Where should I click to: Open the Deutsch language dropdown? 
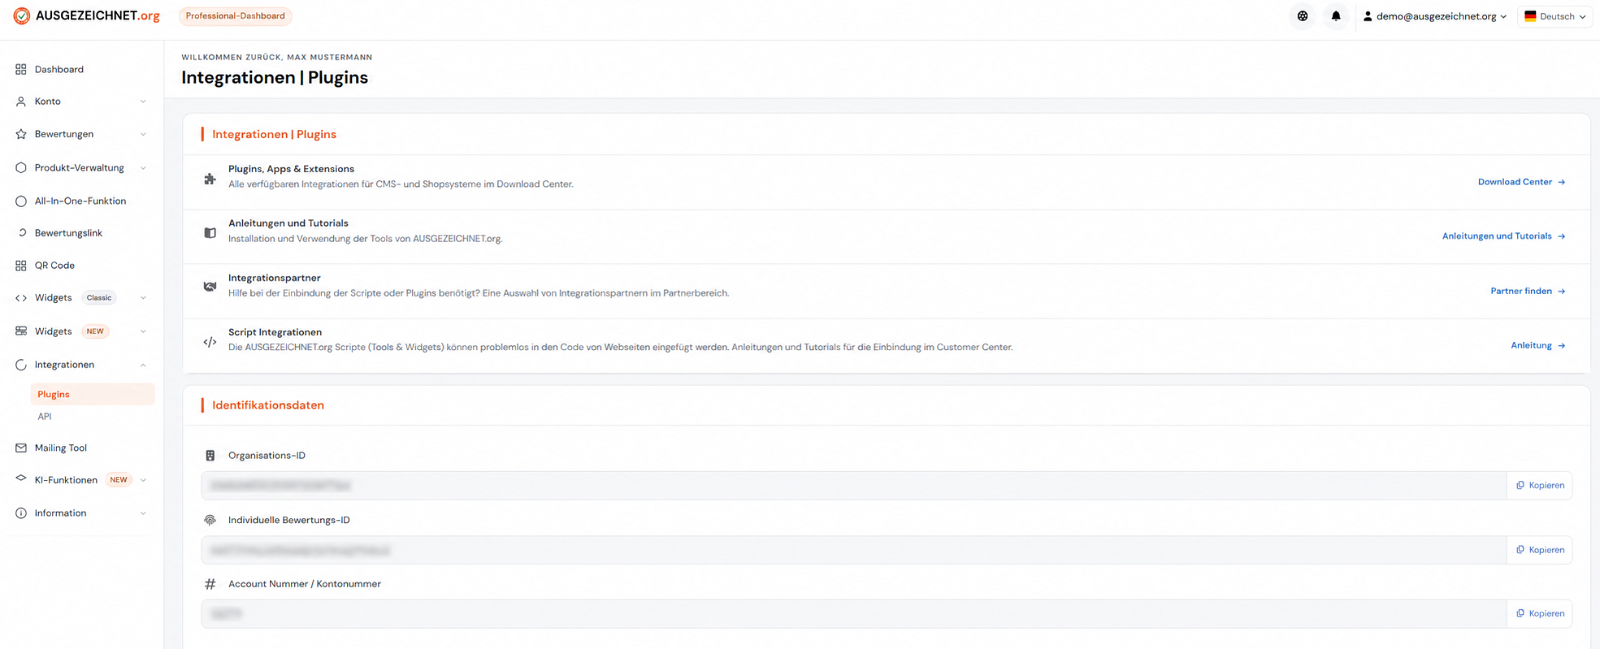pos(1555,16)
